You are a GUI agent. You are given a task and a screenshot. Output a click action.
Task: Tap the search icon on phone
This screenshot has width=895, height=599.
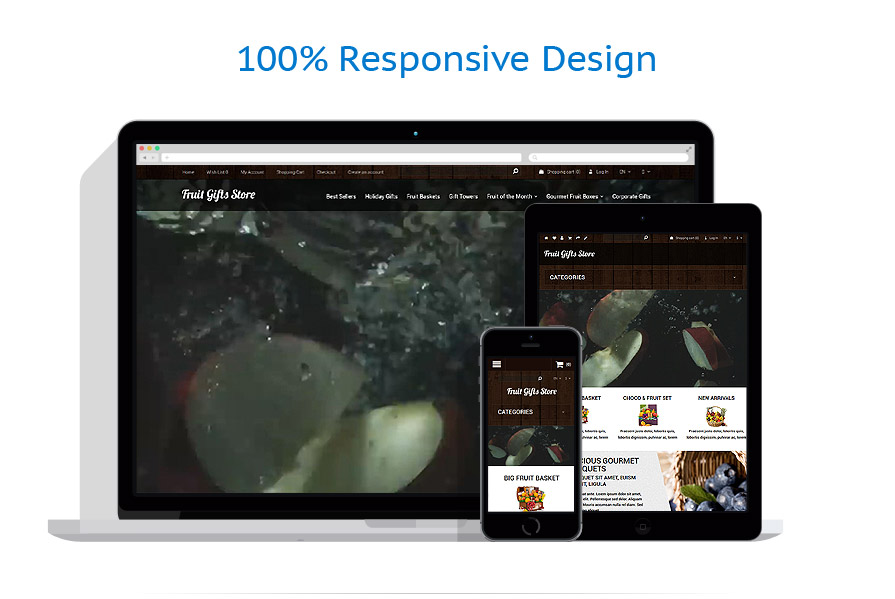539,378
